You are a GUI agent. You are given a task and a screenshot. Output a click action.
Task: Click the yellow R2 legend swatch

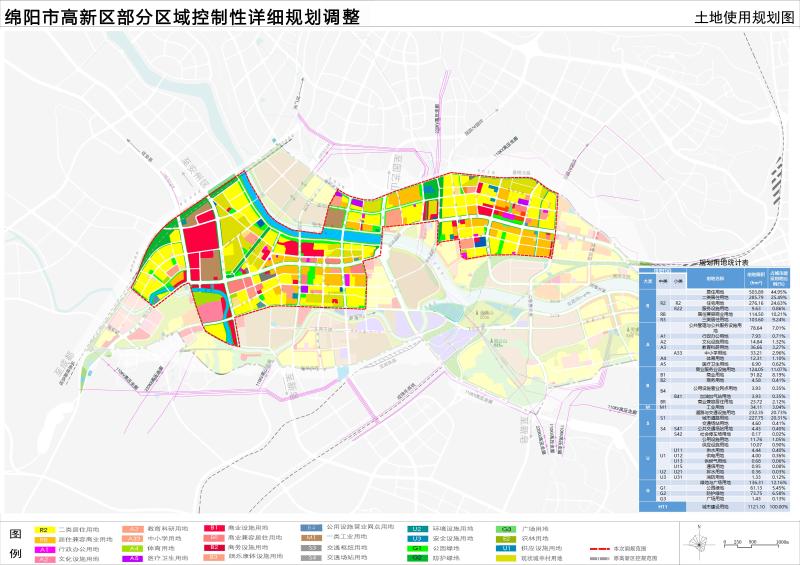(44, 529)
